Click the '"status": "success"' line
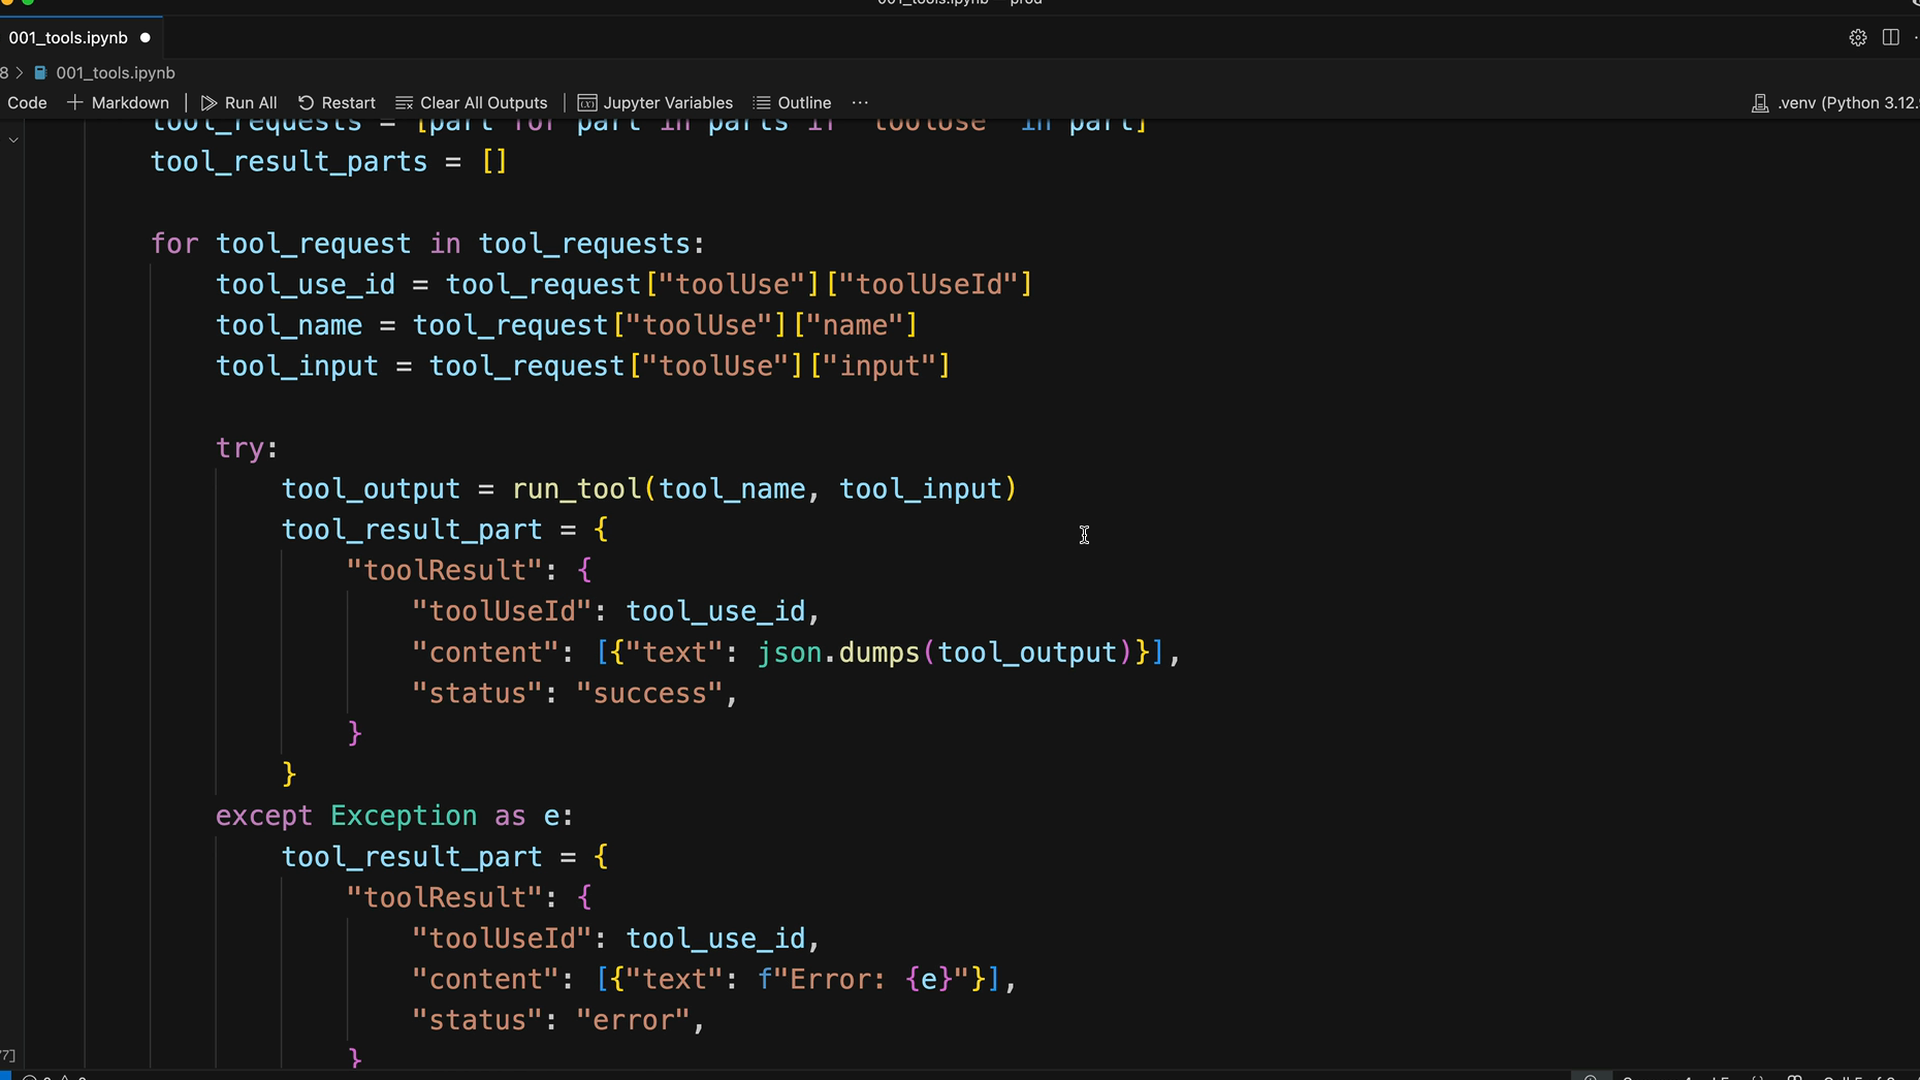This screenshot has width=1920, height=1080. [574, 694]
